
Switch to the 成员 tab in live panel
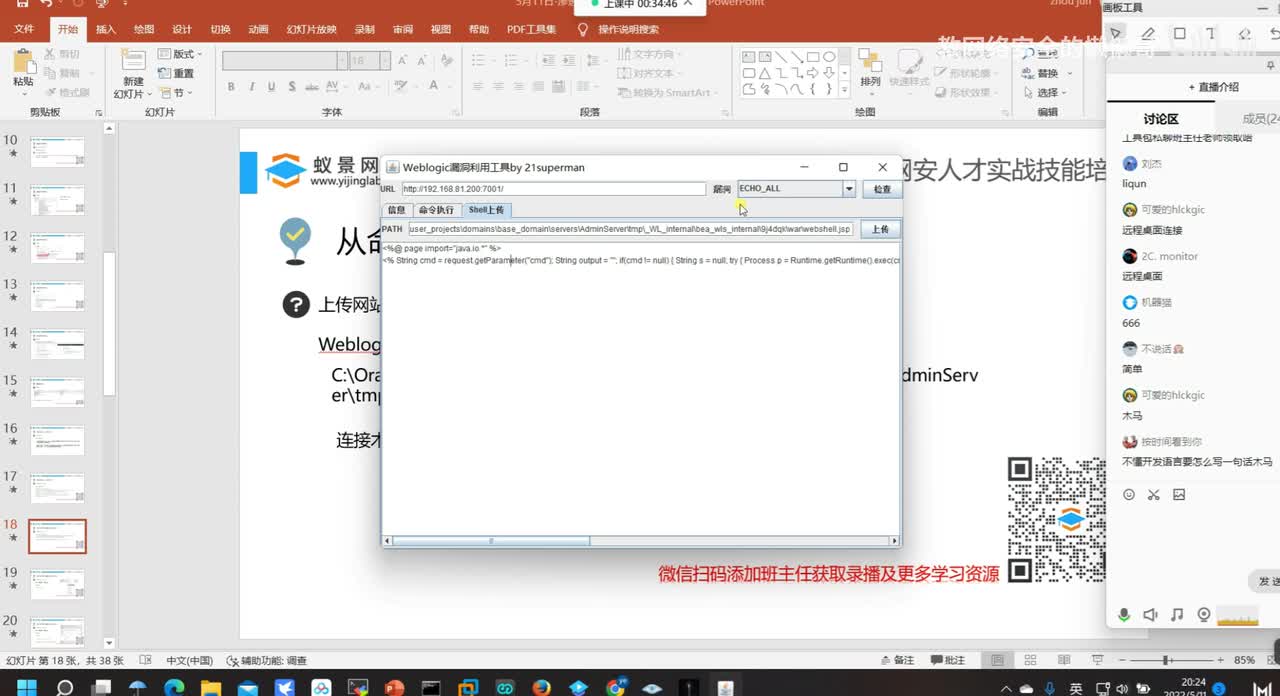tap(1260, 119)
